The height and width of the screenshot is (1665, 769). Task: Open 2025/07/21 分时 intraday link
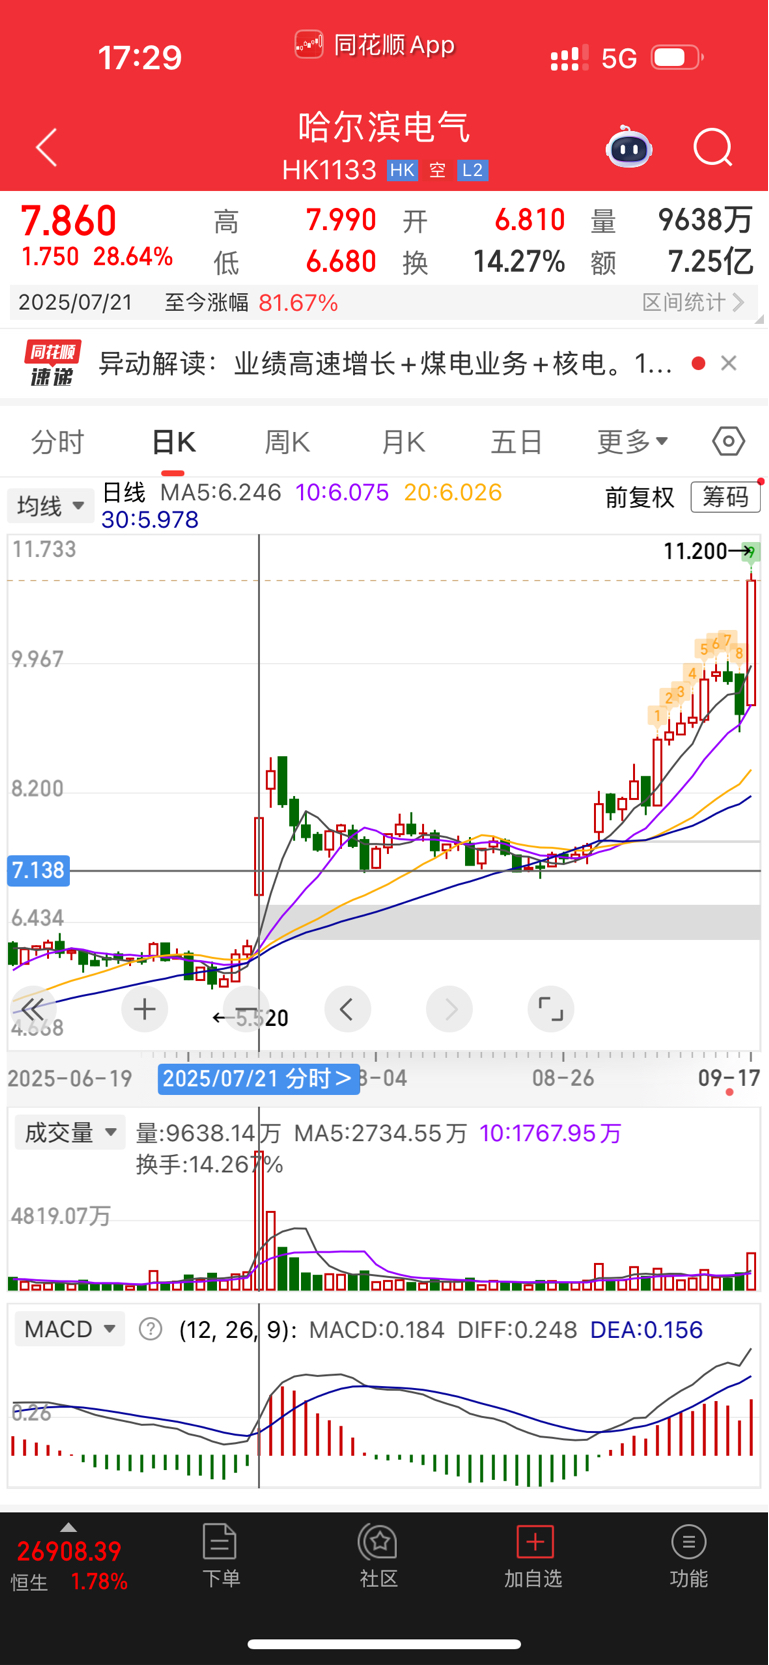click(x=258, y=1078)
